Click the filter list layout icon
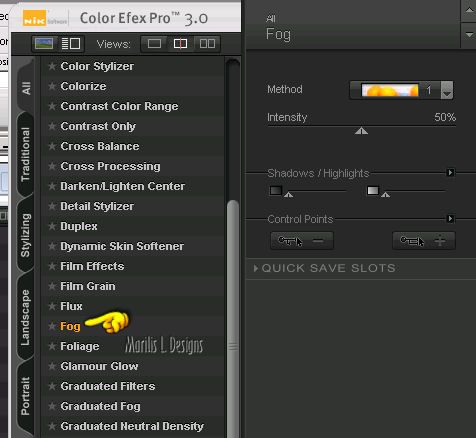 [x=71, y=44]
